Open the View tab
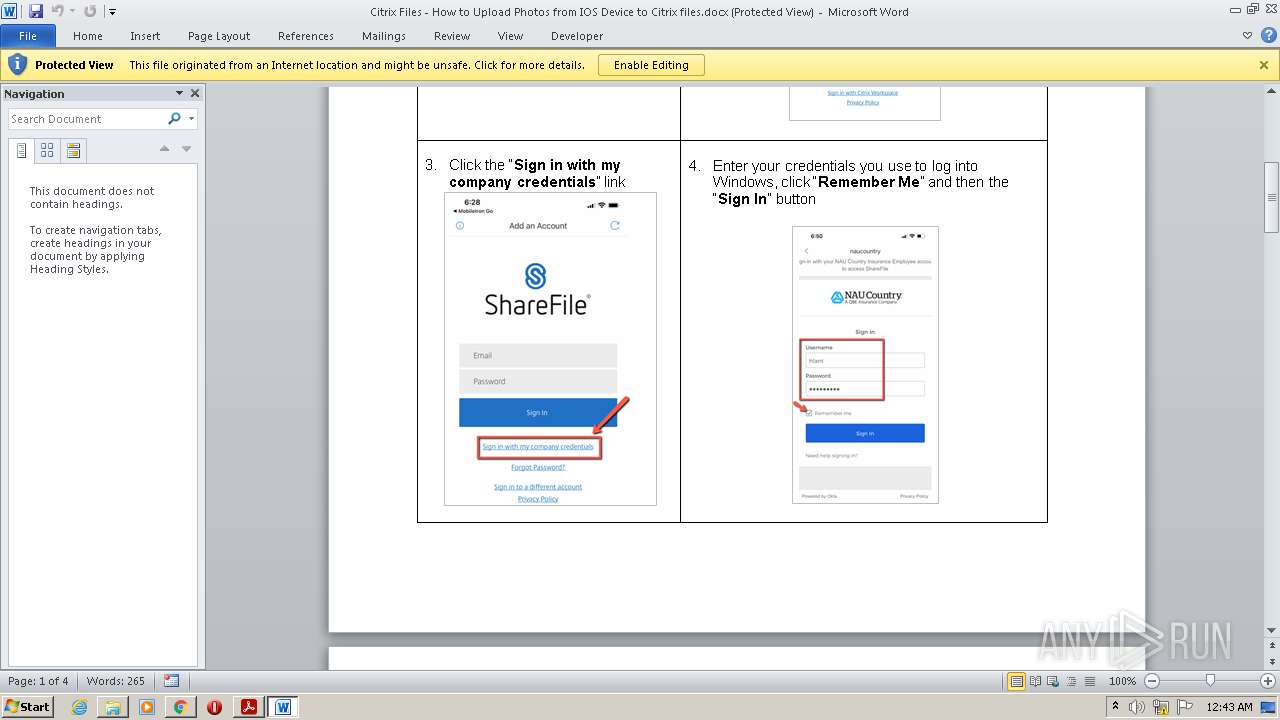 510,36
